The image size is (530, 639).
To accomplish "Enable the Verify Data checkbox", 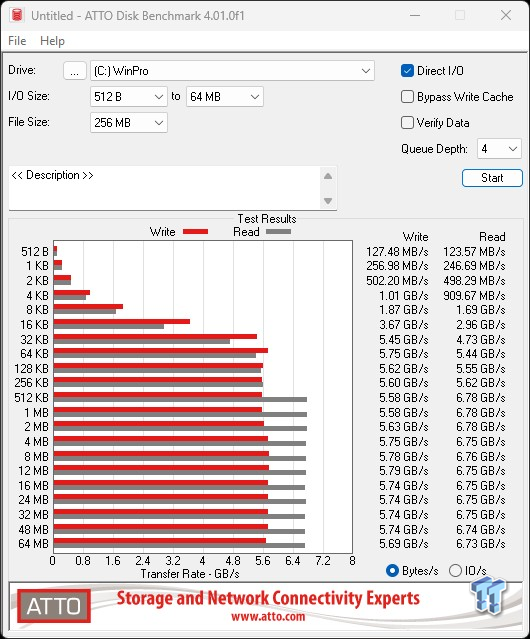I will (407, 123).
